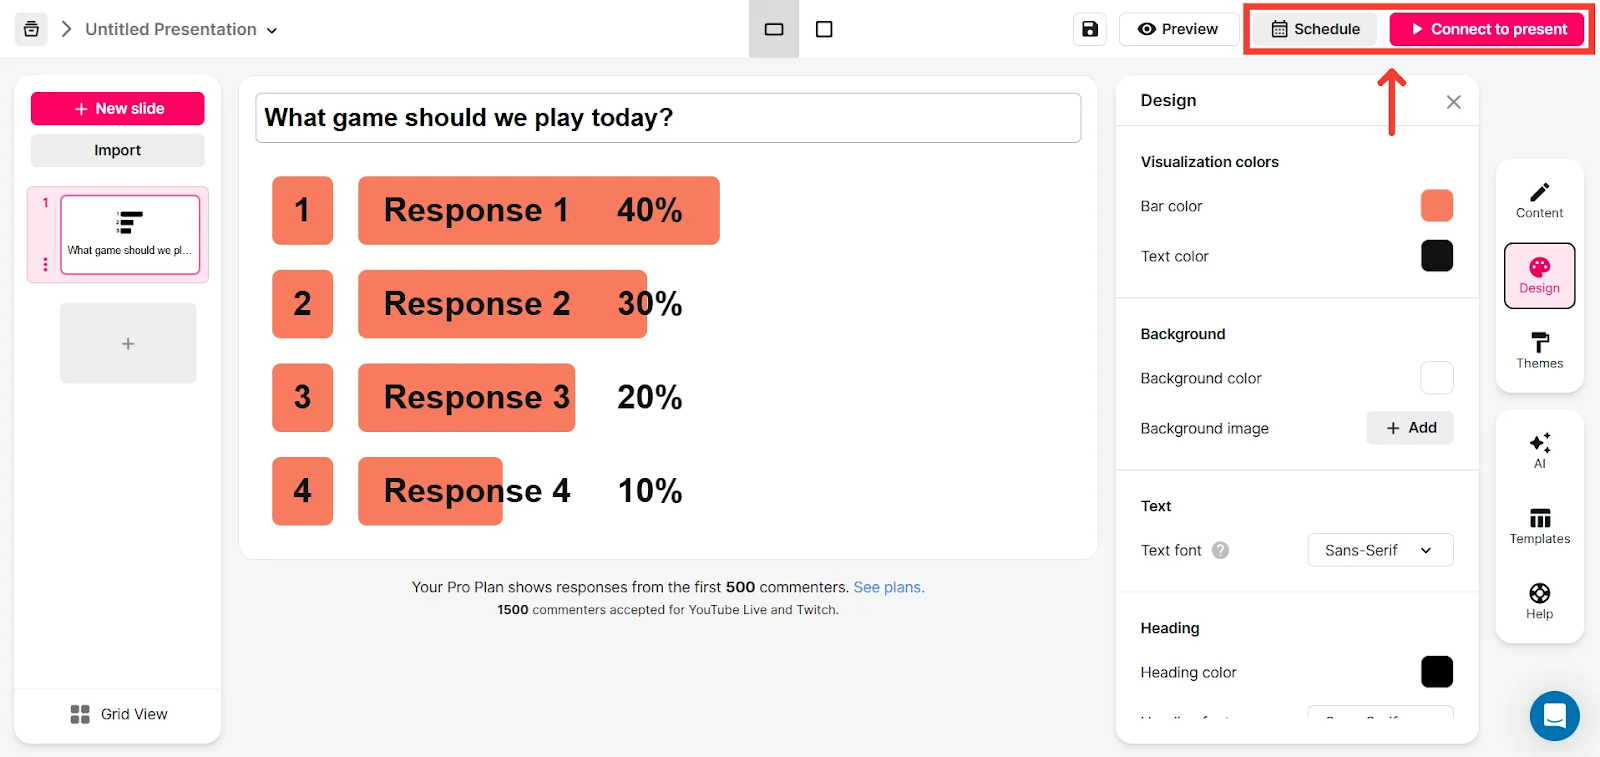The width and height of the screenshot is (1600, 757).
Task: Click the slide options three-dot menu
Action: 45,264
